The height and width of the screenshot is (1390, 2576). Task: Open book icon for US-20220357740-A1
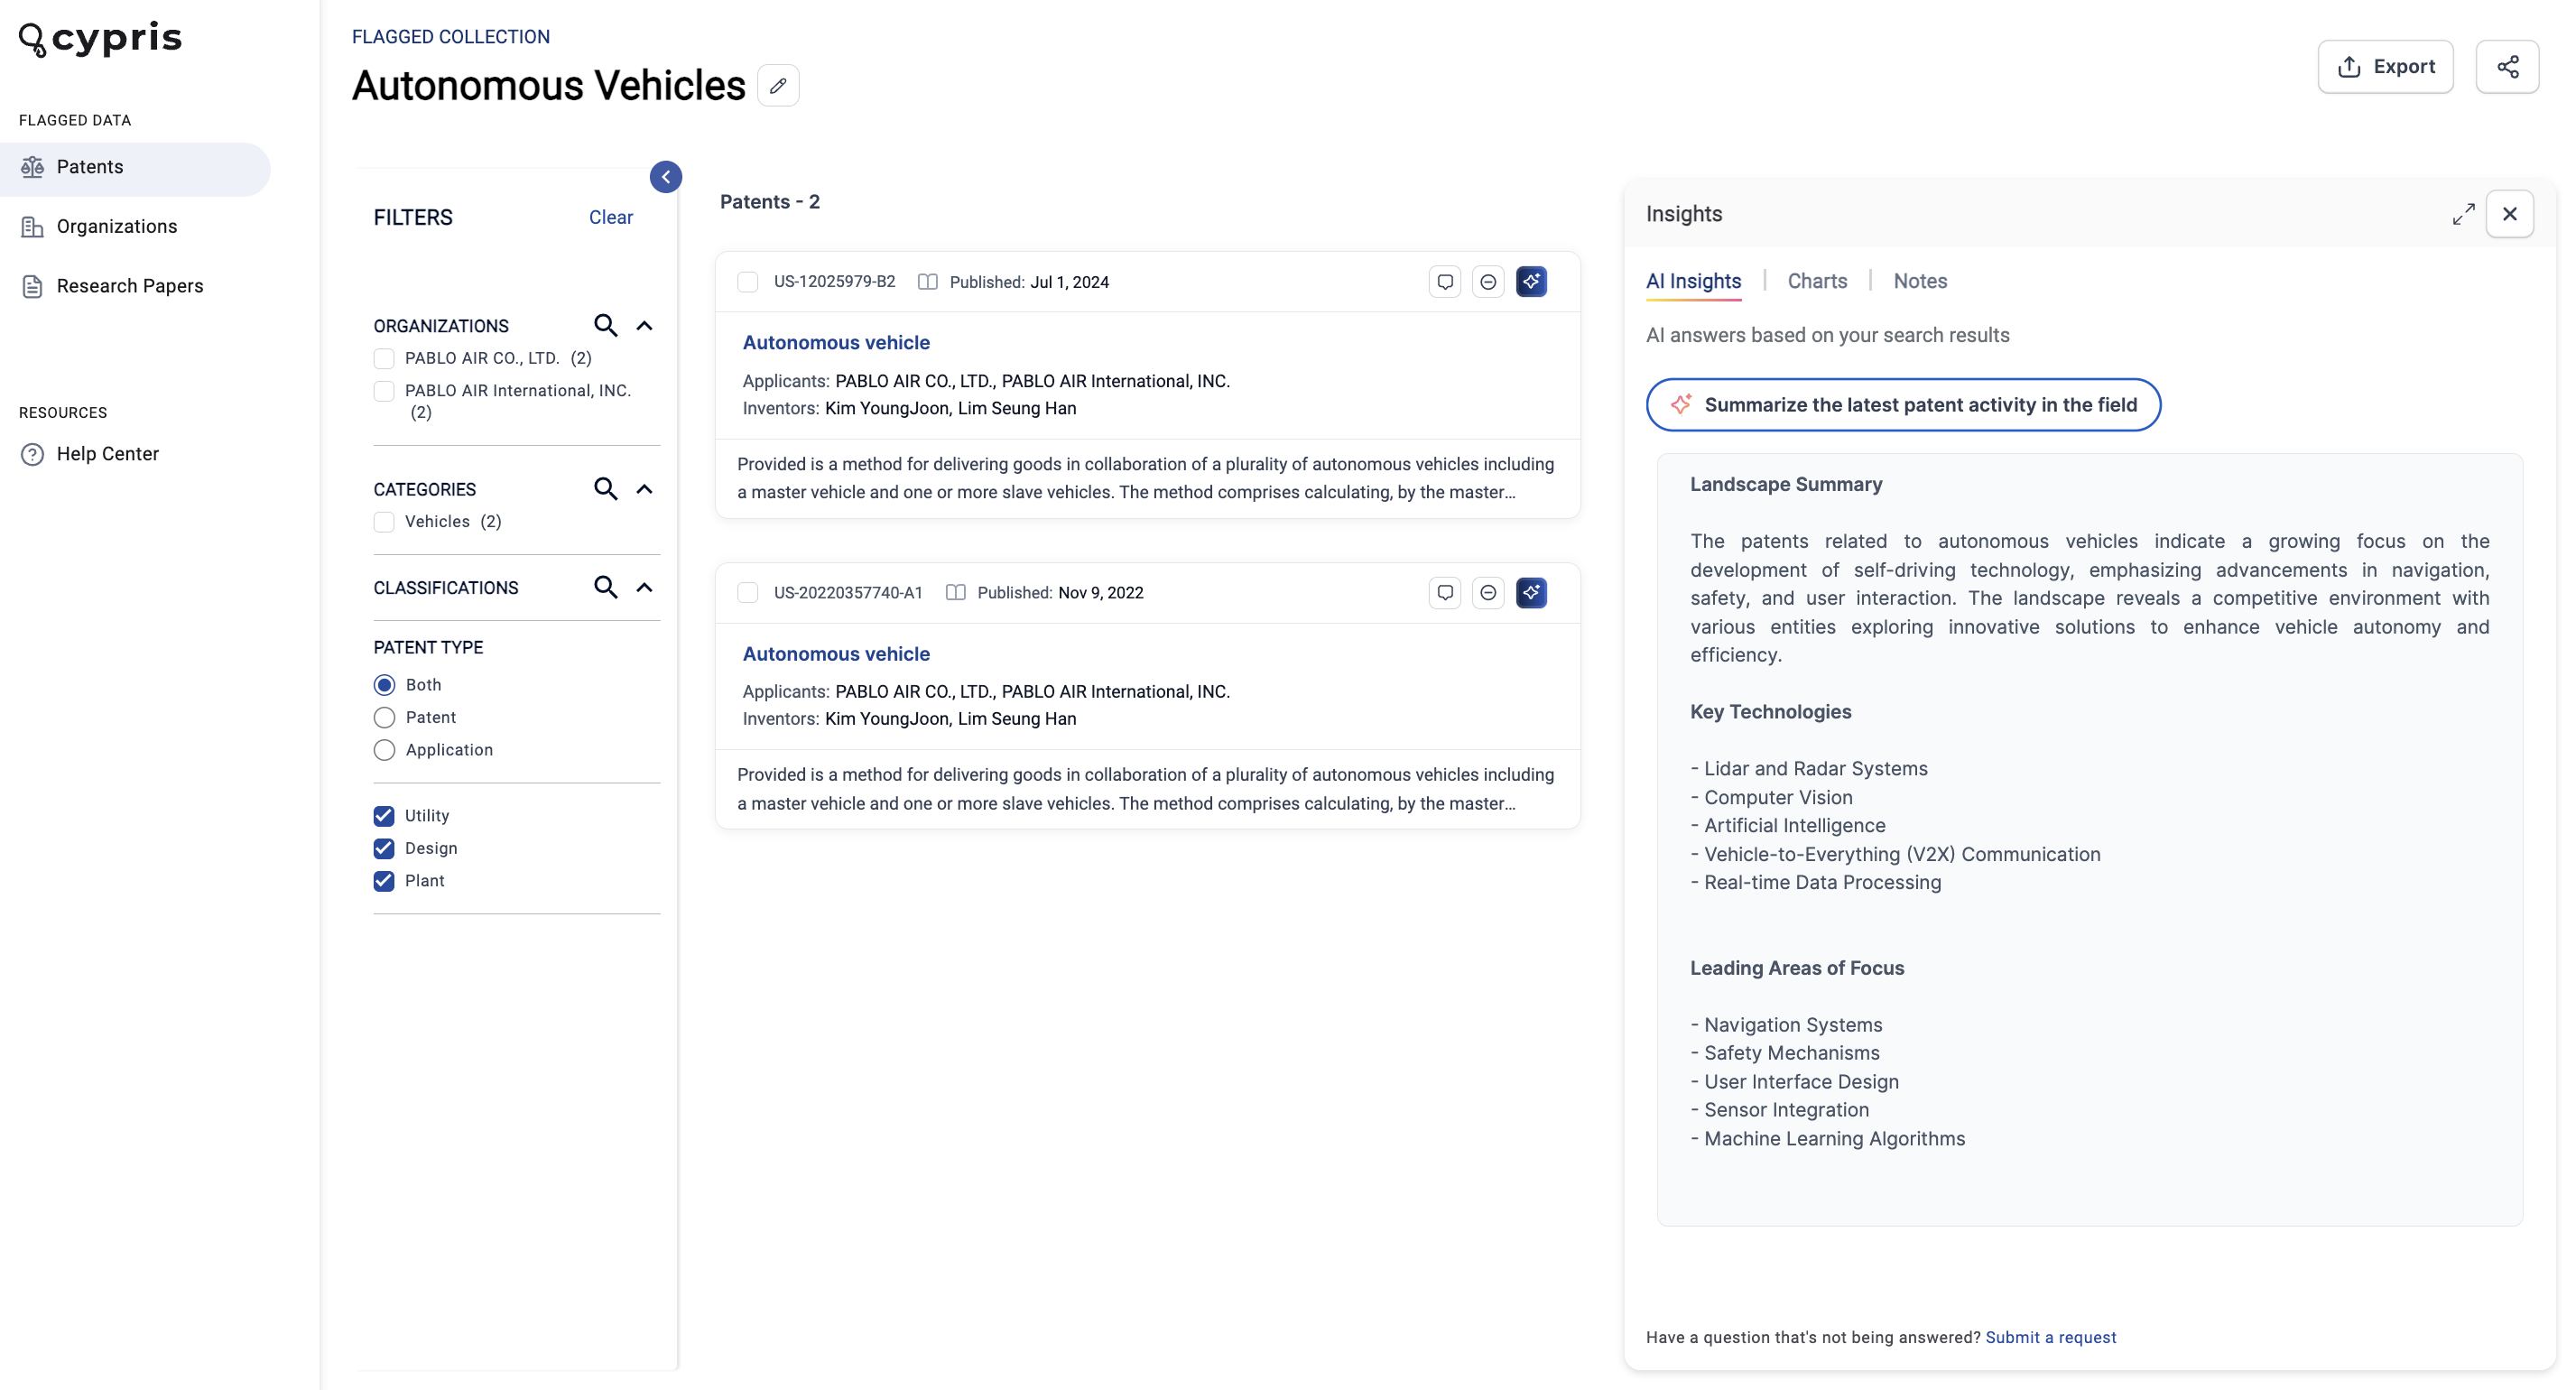point(956,593)
